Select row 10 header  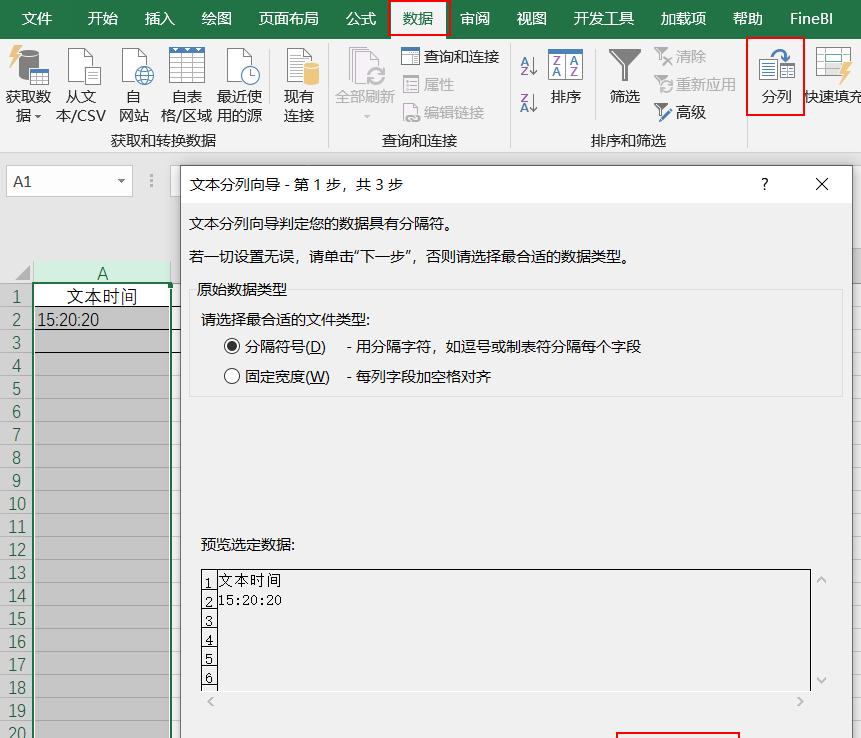pos(16,504)
